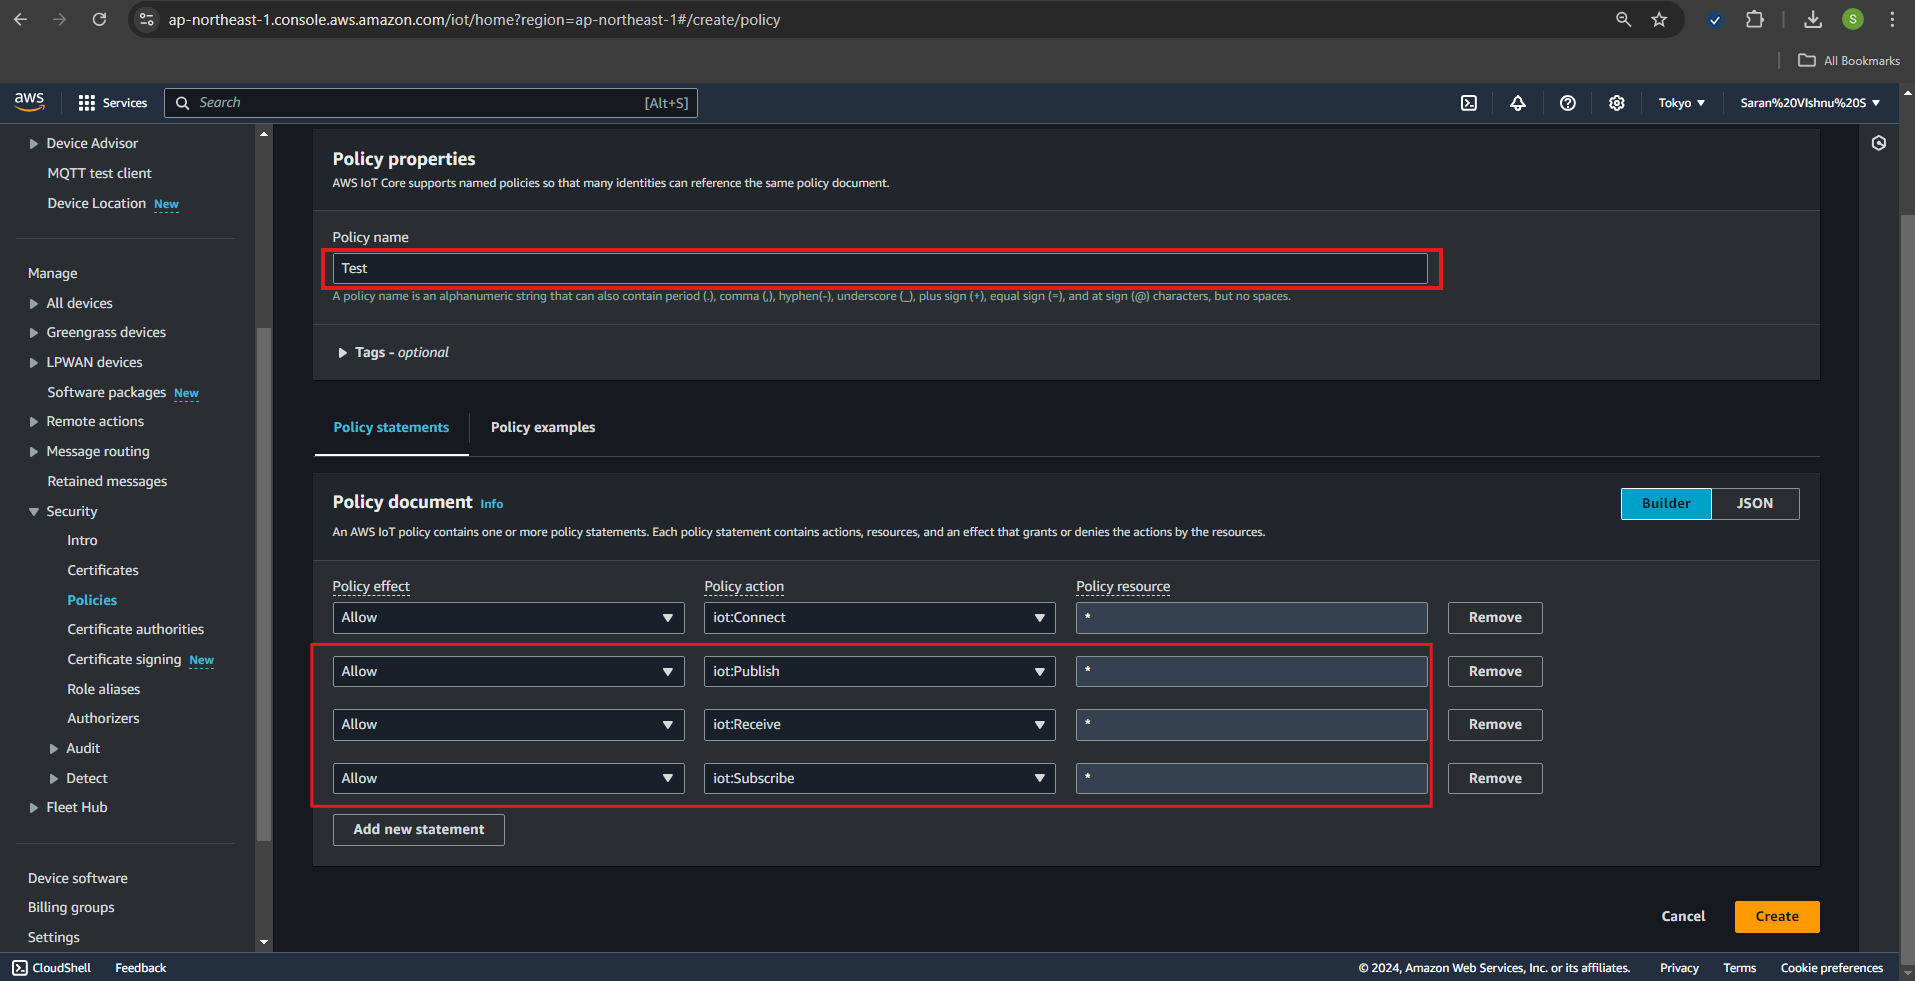Open the notifications bell icon
The width and height of the screenshot is (1915, 981).
(1517, 103)
